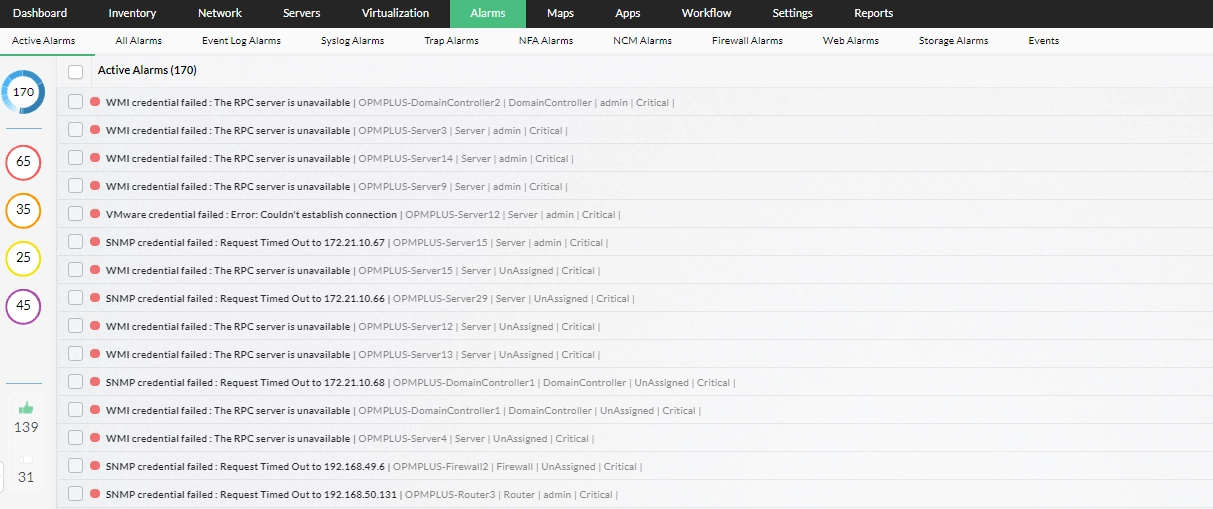The height and width of the screenshot is (509, 1213).
Task: Switch to the All Alarms tab
Action: point(139,41)
